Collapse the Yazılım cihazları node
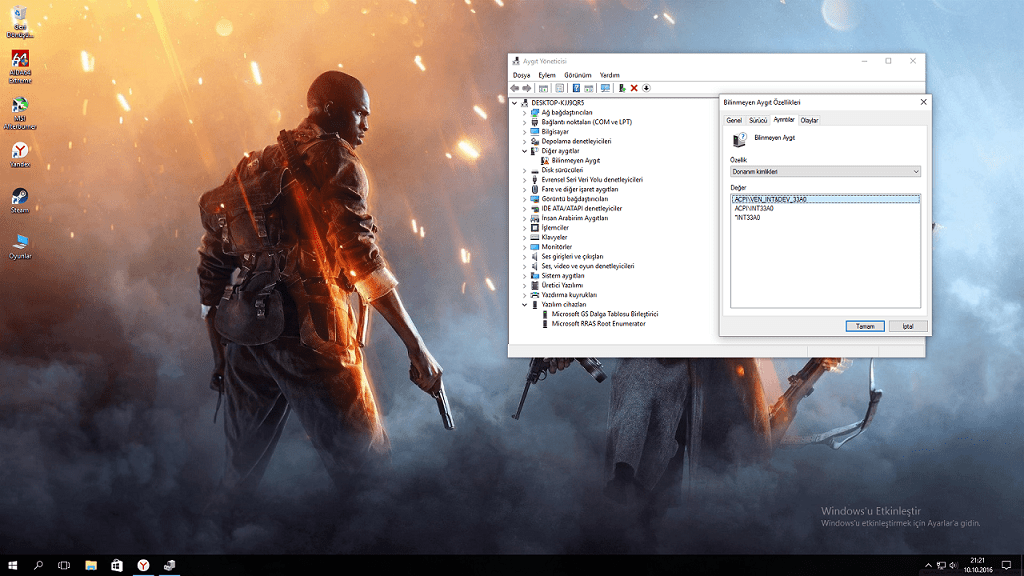Viewport: 1024px width, 576px height. [524, 304]
